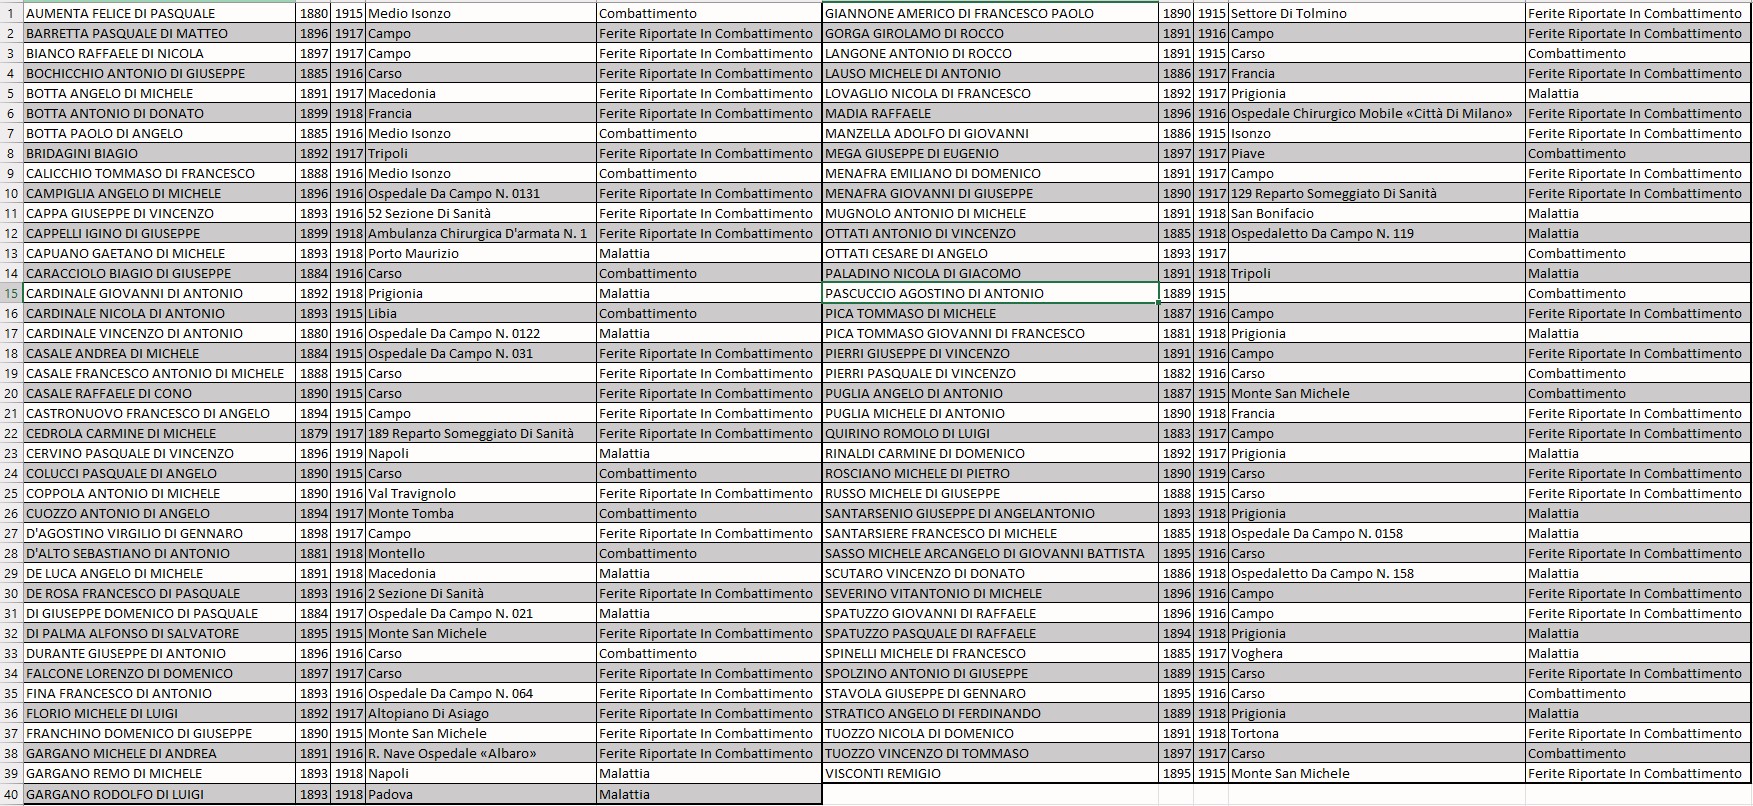This screenshot has width=1753, height=806.
Task: Click row header number 30
Action: tap(11, 593)
